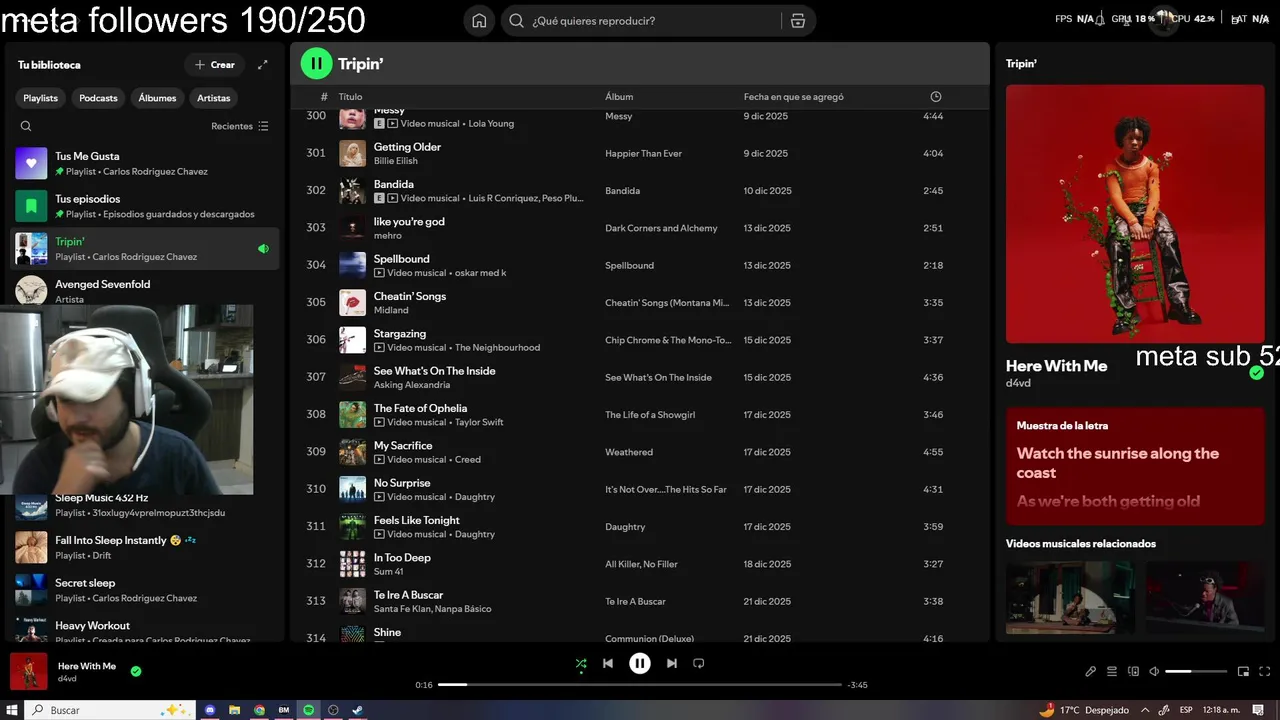
Task: Click the Crear button in library
Action: [x=215, y=65]
